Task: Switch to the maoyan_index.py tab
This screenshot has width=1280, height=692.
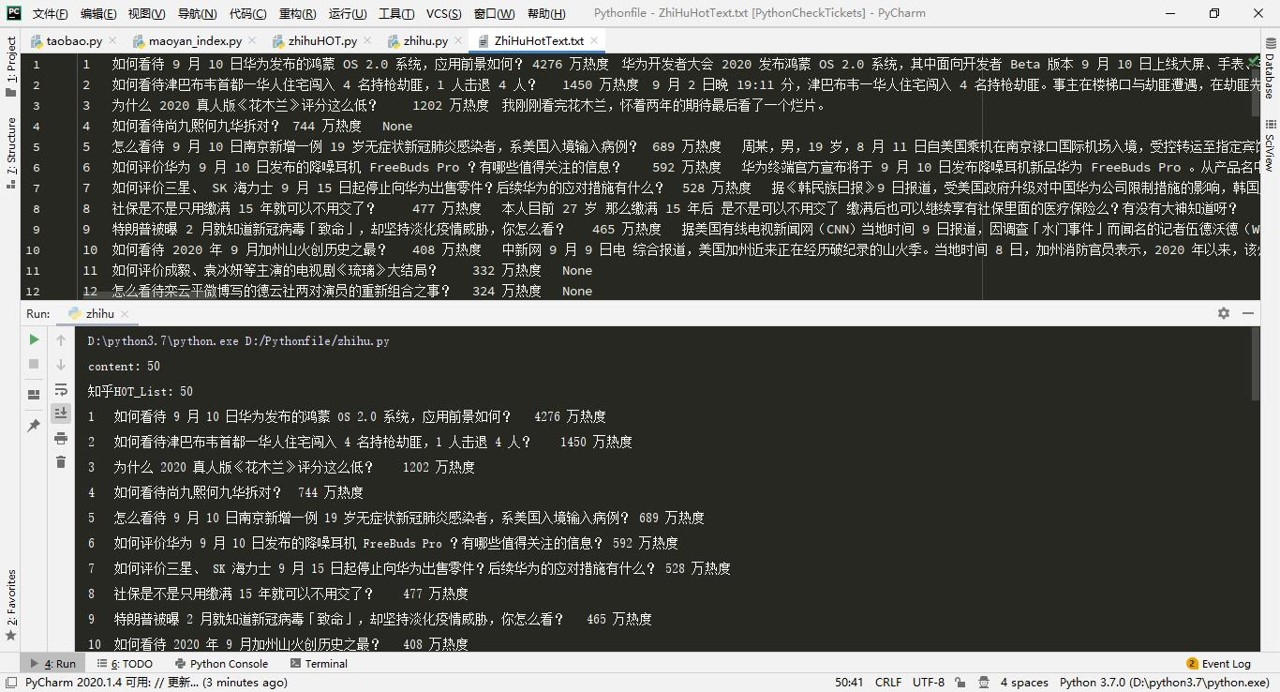Action: point(195,41)
